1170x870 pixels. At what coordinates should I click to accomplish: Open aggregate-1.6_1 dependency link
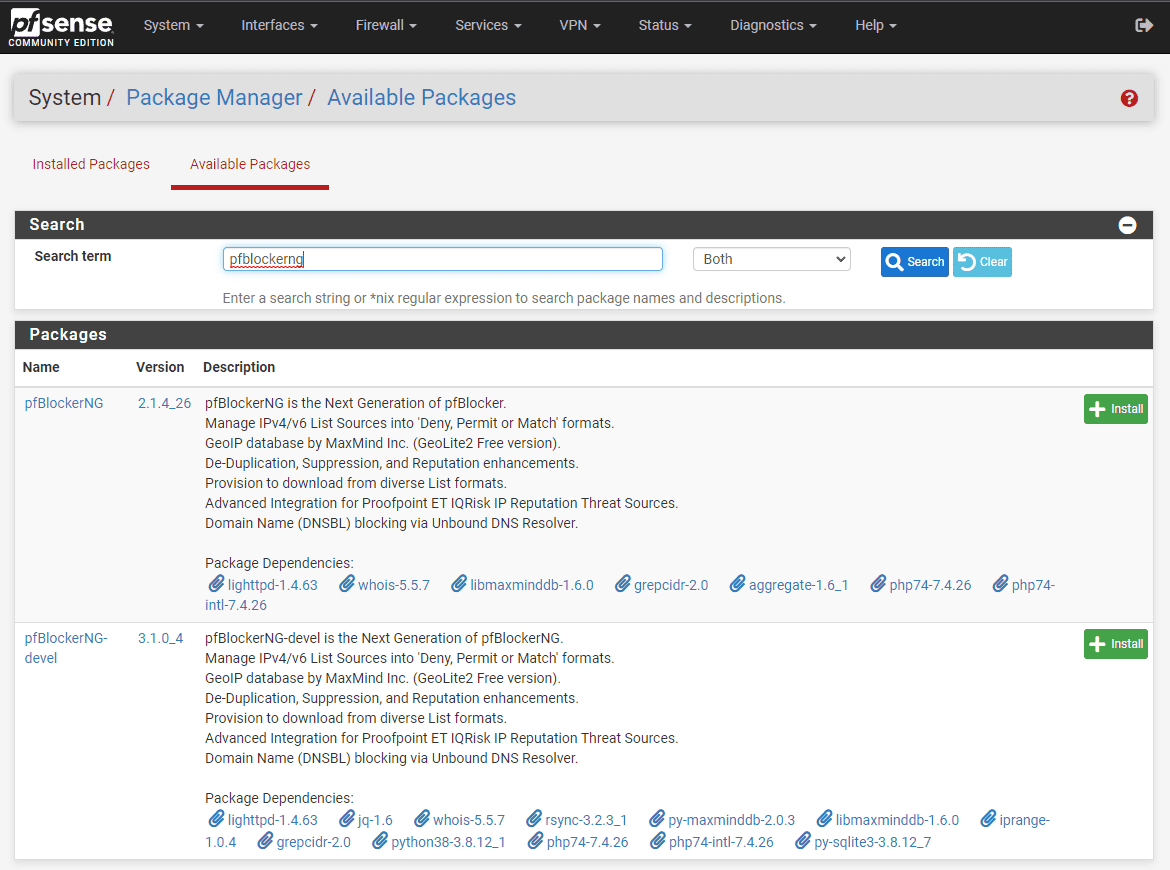[789, 585]
